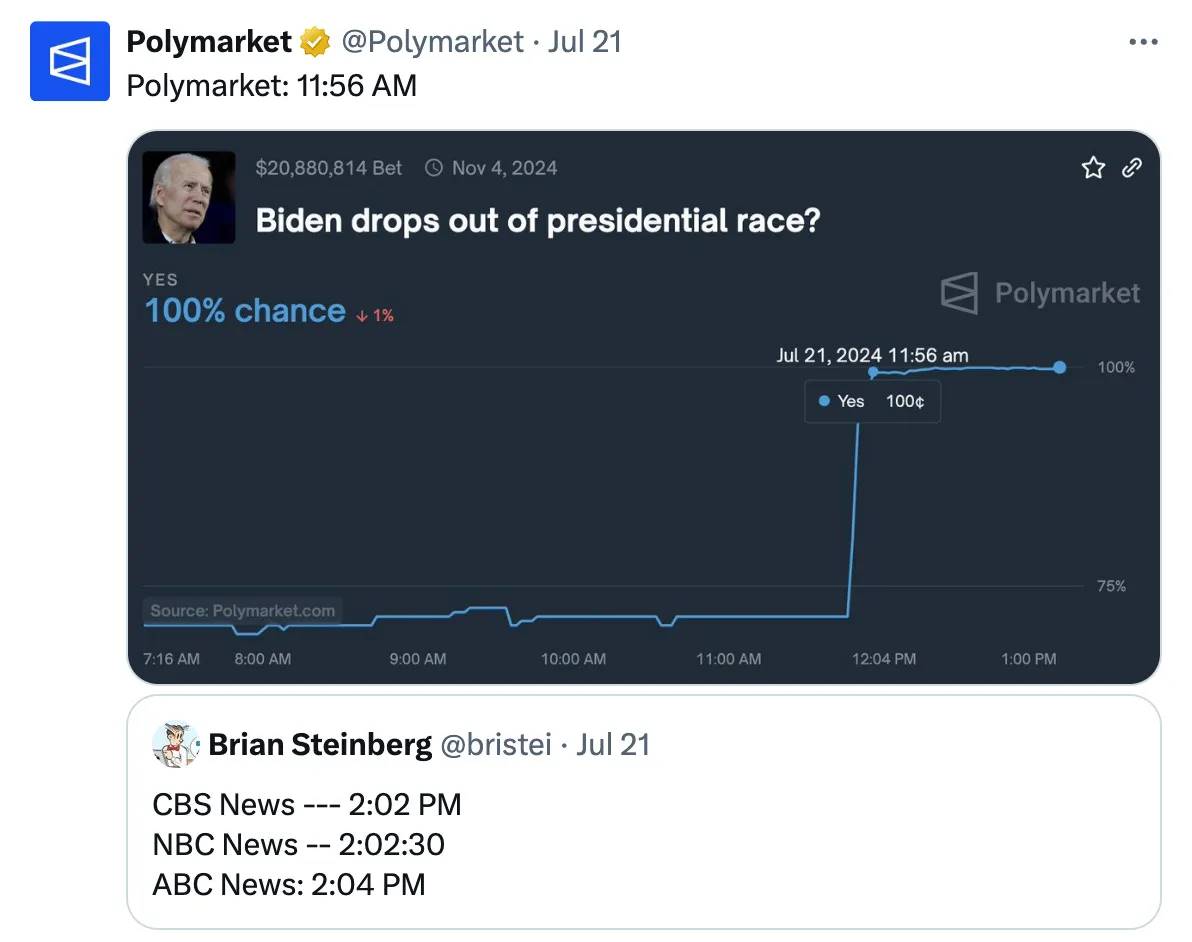
Task: Click the 'Source: Polymarket.com' label
Action: tap(243, 611)
